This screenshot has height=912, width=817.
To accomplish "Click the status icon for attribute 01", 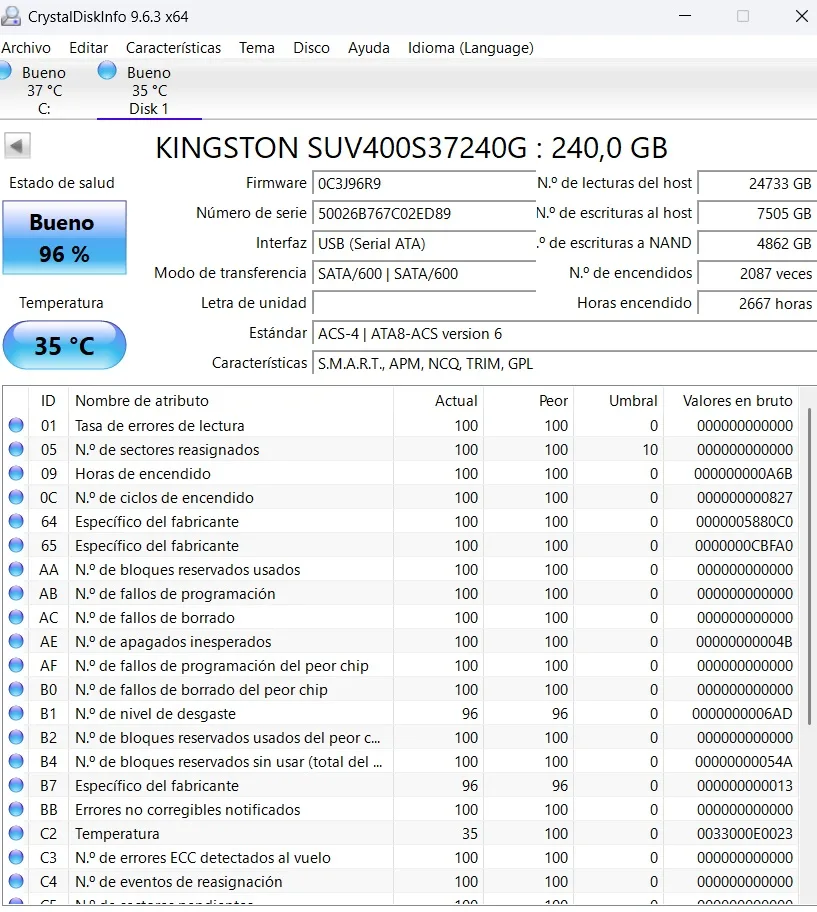I will [x=16, y=425].
